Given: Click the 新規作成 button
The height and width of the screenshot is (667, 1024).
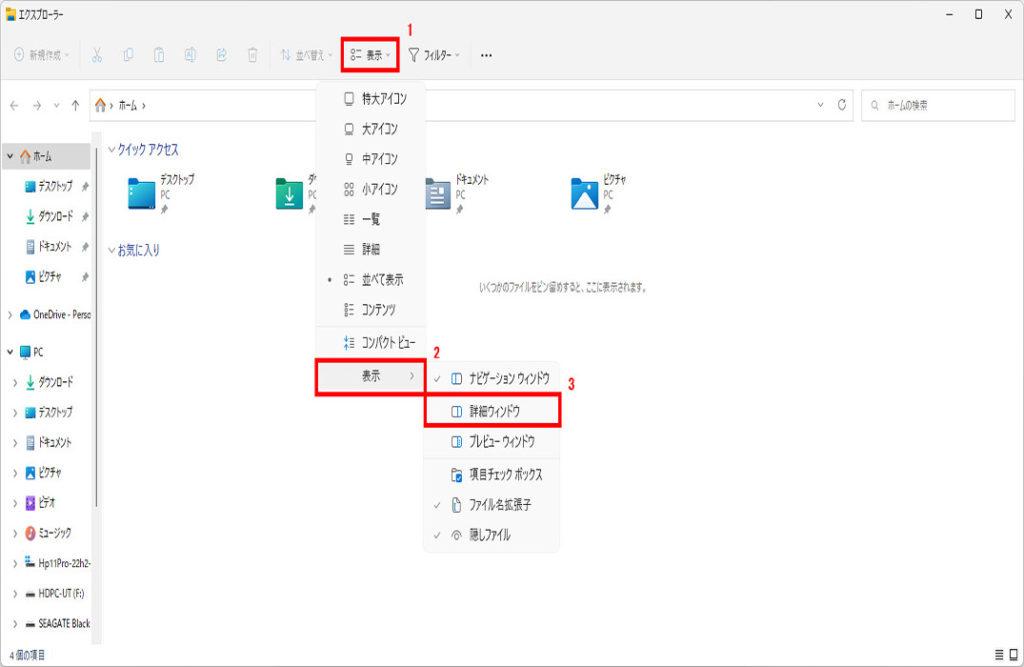Looking at the screenshot, I should pyautogui.click(x=42, y=55).
